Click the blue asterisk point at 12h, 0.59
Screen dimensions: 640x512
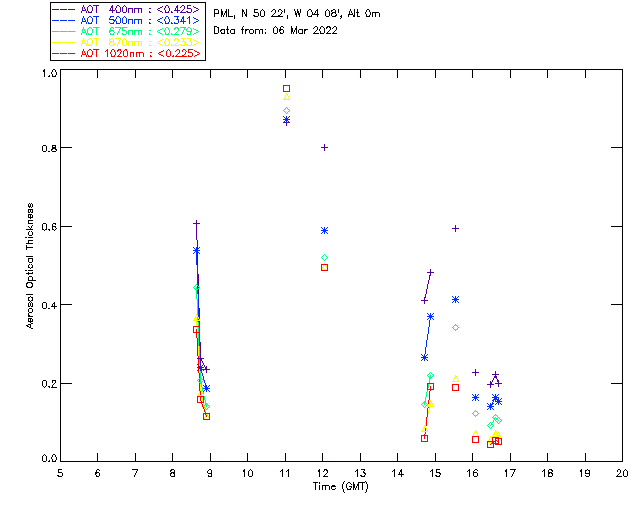[324, 231]
